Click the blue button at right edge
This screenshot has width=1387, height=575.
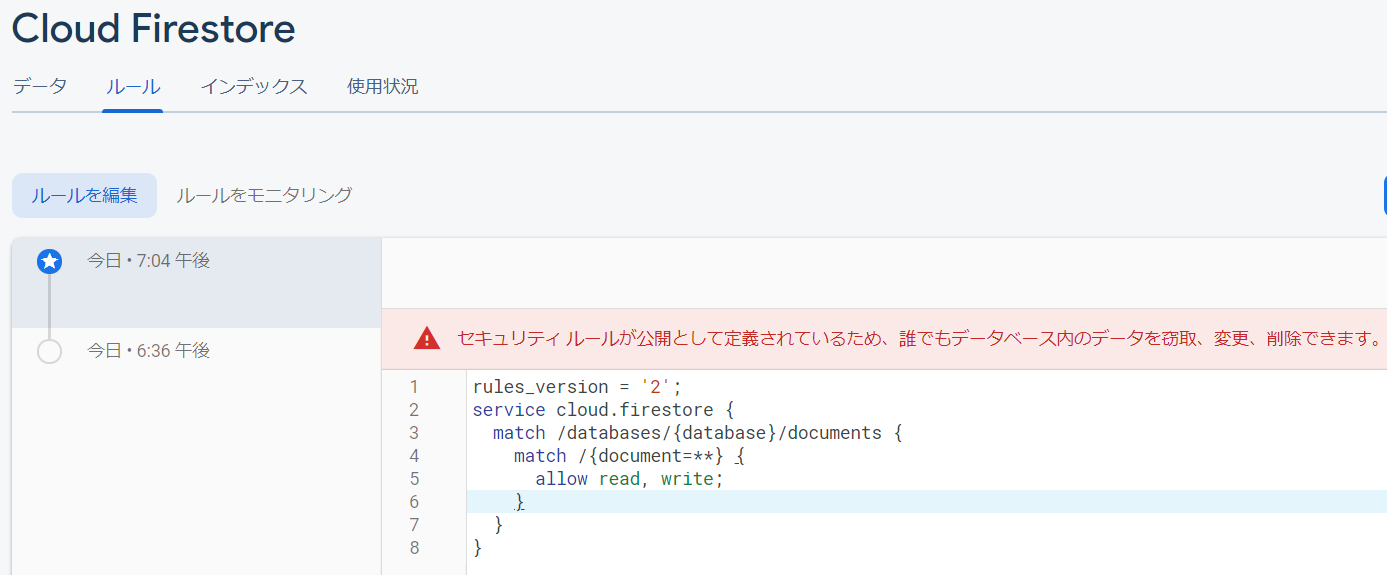(1385, 195)
